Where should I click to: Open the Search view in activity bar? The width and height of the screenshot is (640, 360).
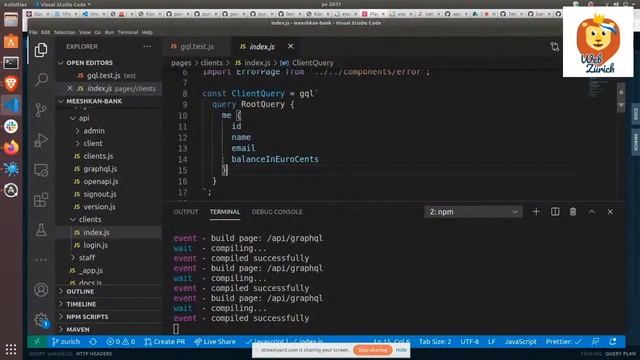[x=41, y=80]
